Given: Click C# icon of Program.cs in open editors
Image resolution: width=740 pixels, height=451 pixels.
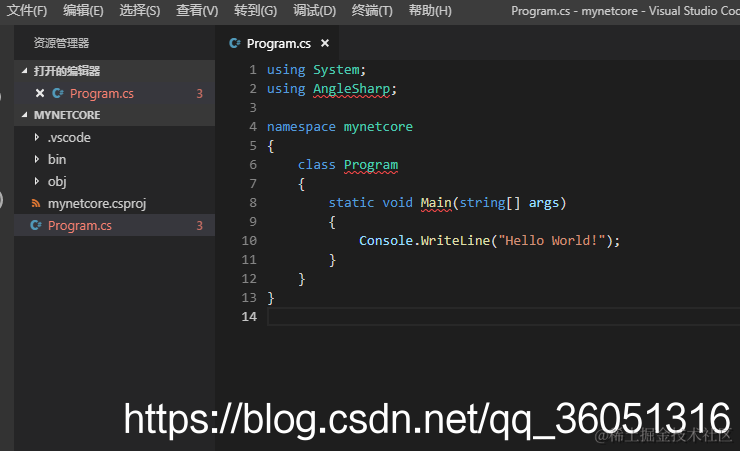Looking at the screenshot, I should pos(58,93).
